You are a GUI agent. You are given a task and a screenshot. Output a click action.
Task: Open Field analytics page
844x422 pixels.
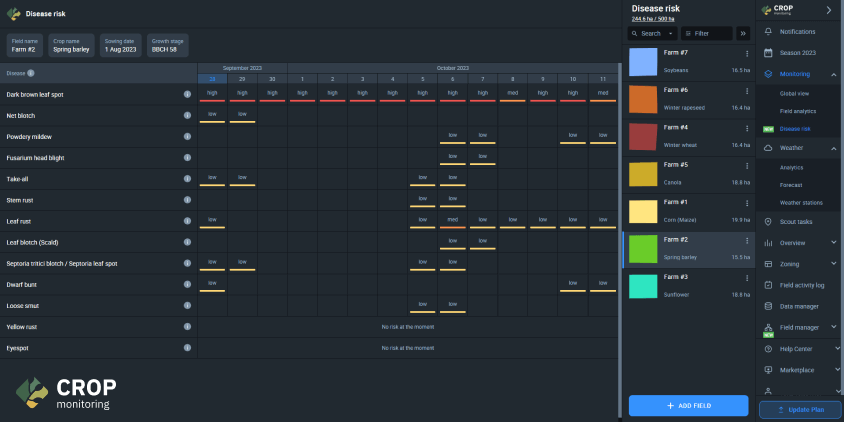click(798, 111)
